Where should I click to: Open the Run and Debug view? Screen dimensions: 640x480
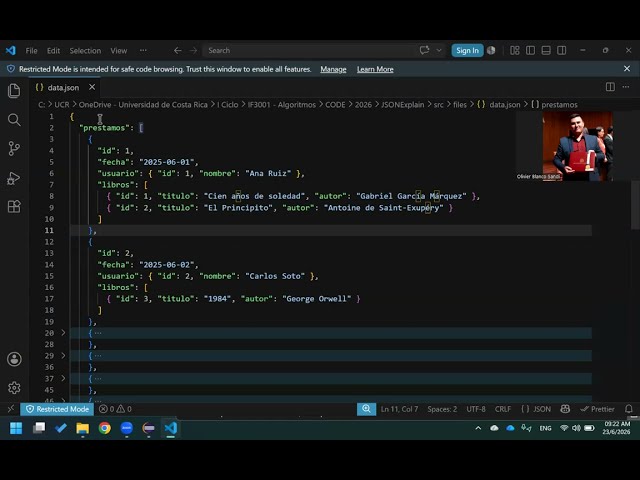point(14,178)
